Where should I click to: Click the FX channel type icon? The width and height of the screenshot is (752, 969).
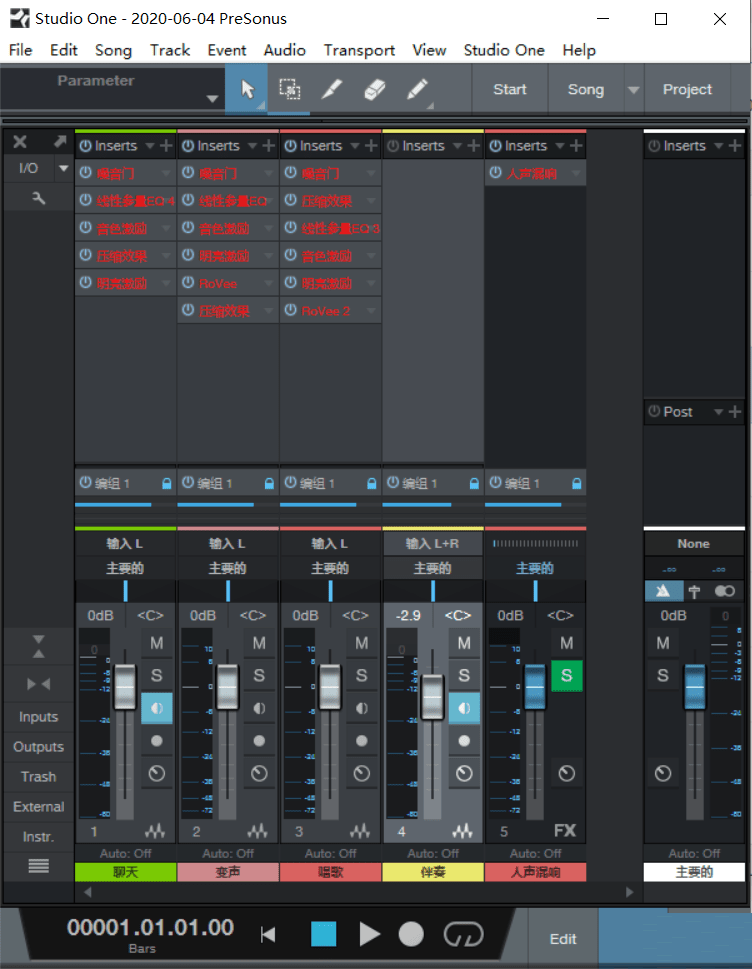[565, 831]
